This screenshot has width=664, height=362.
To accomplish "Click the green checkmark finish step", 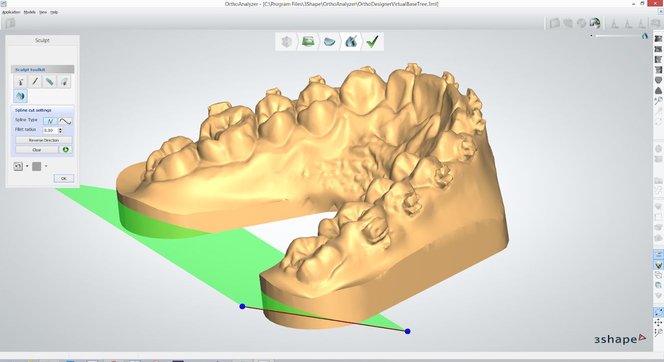I will coord(372,41).
